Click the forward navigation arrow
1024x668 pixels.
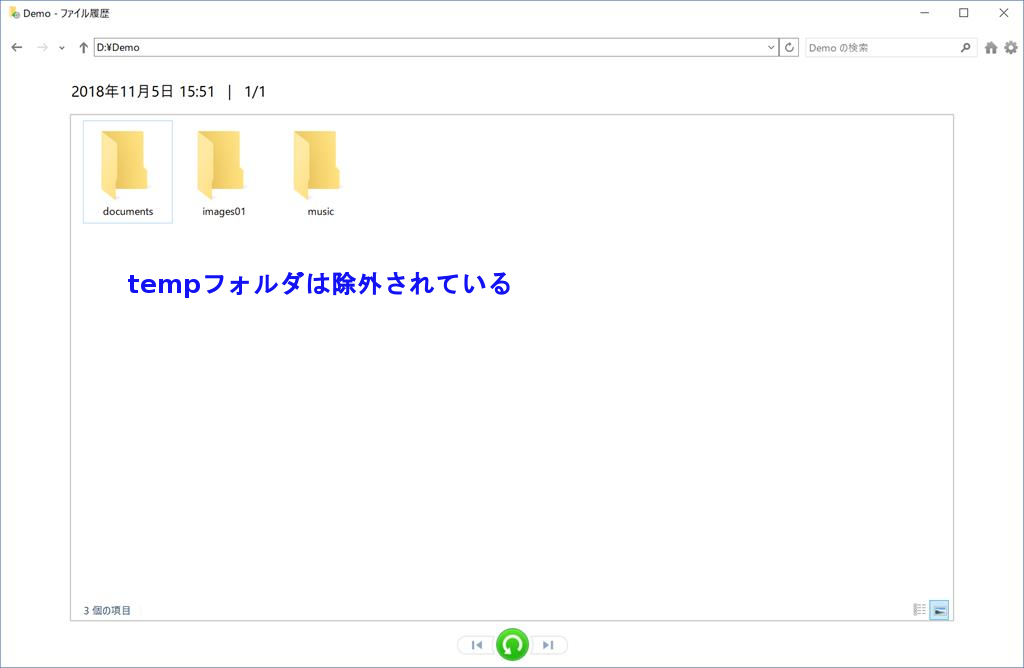42,47
